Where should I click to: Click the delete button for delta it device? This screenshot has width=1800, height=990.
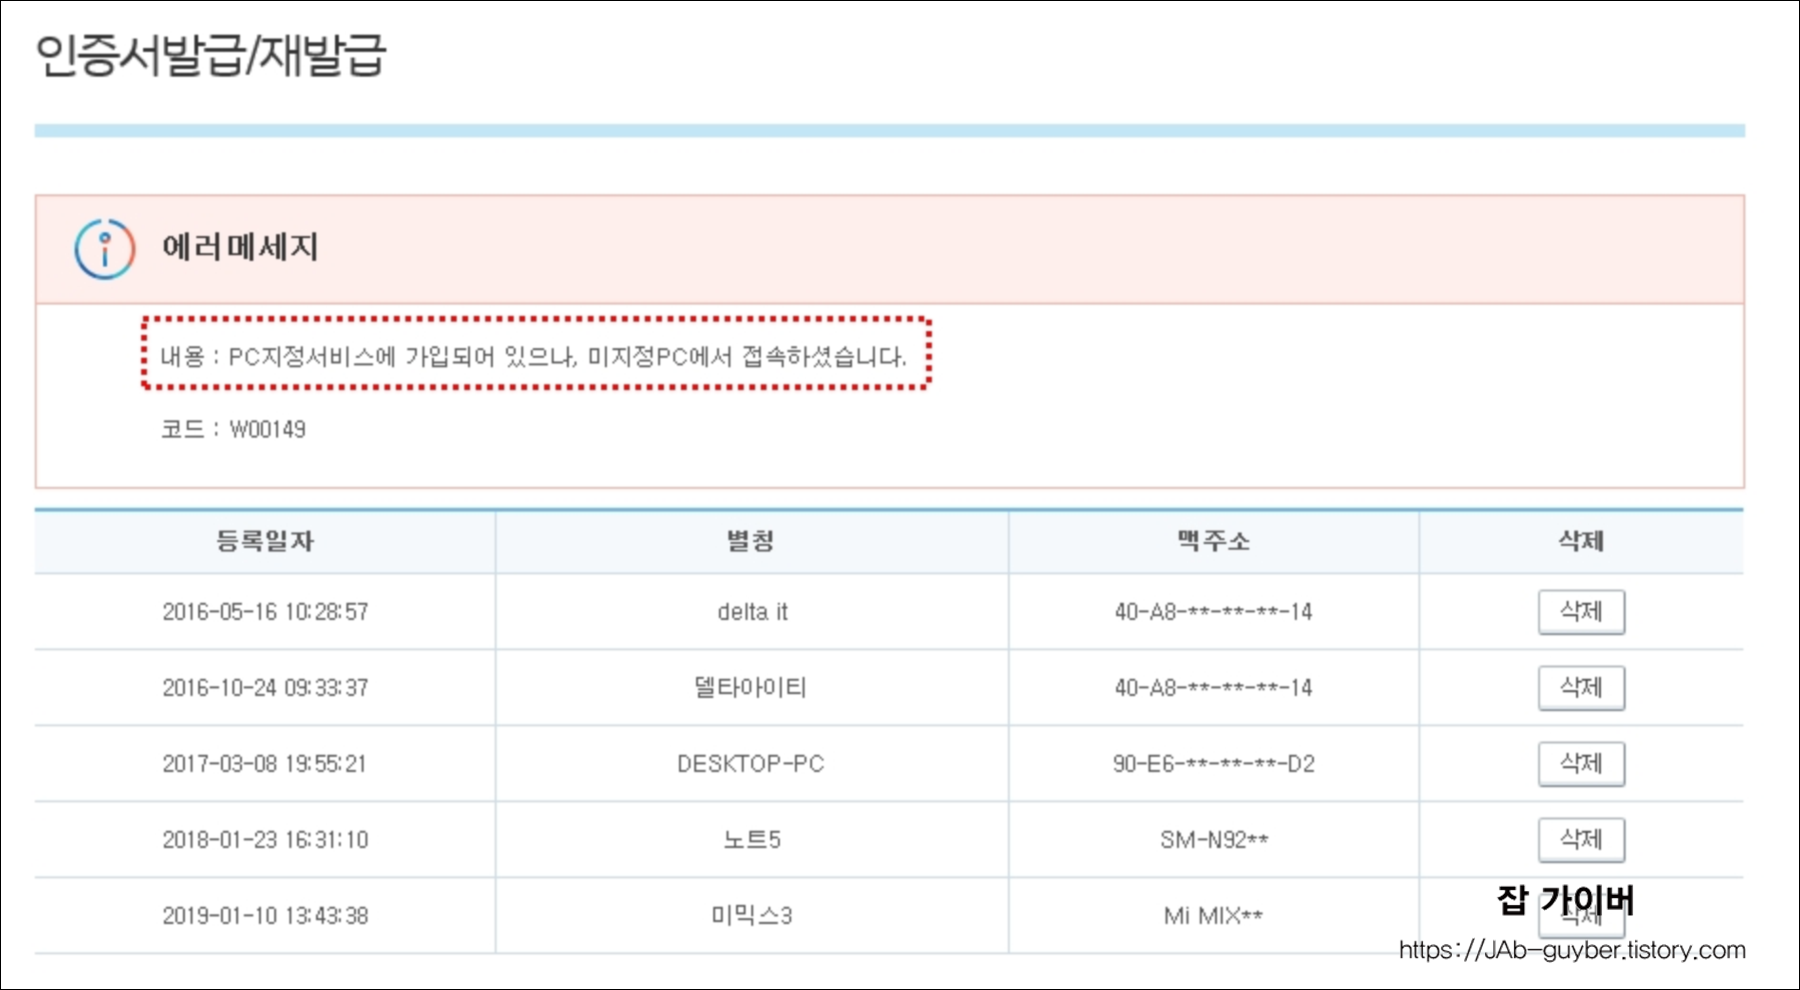pos(1580,612)
